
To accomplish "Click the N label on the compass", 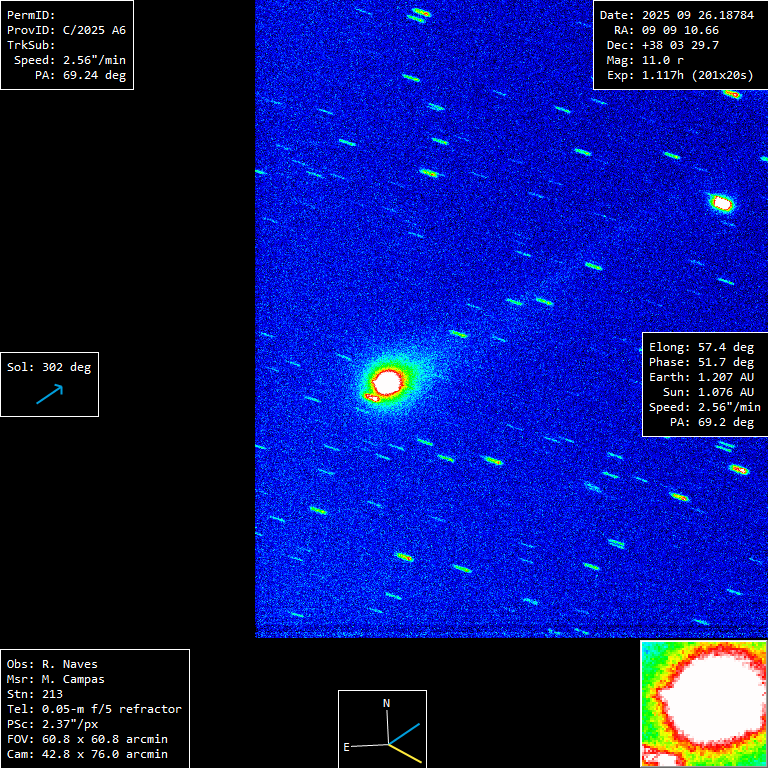I will pos(387,703).
